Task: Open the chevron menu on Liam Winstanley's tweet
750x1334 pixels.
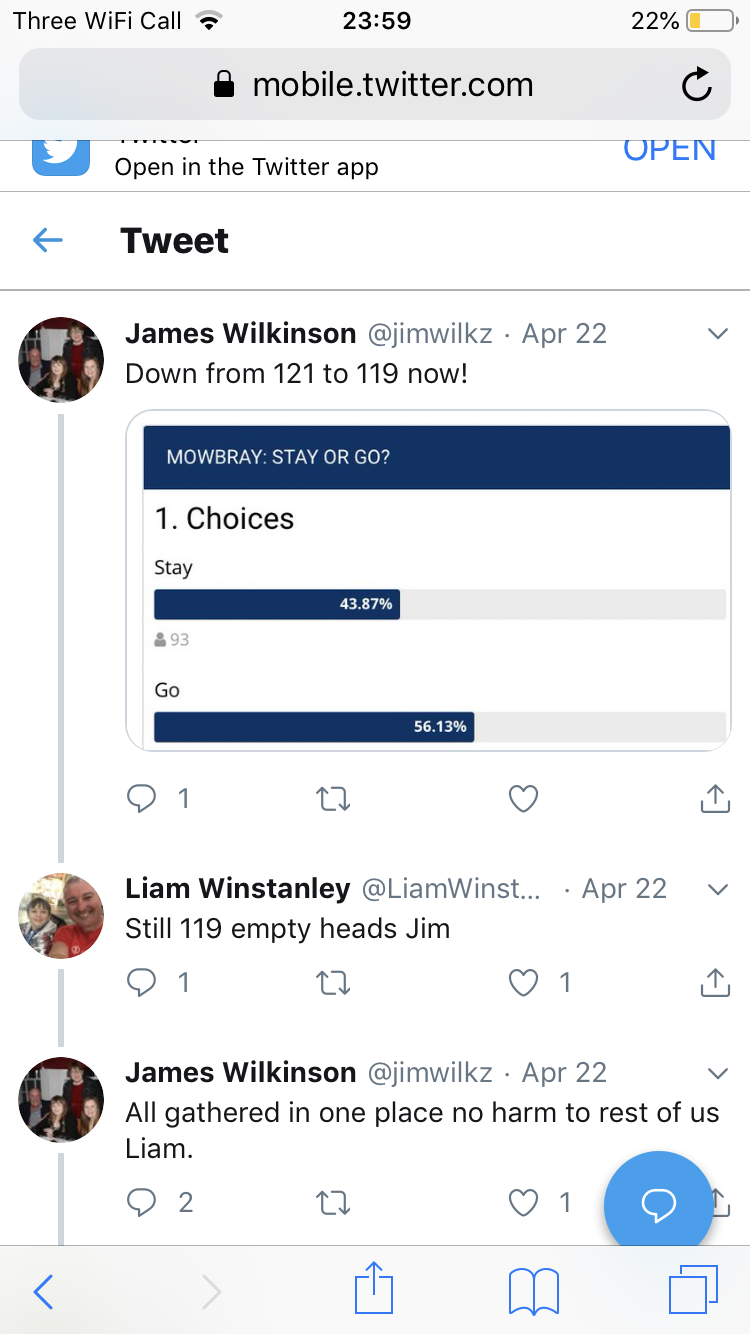Action: tap(717, 889)
